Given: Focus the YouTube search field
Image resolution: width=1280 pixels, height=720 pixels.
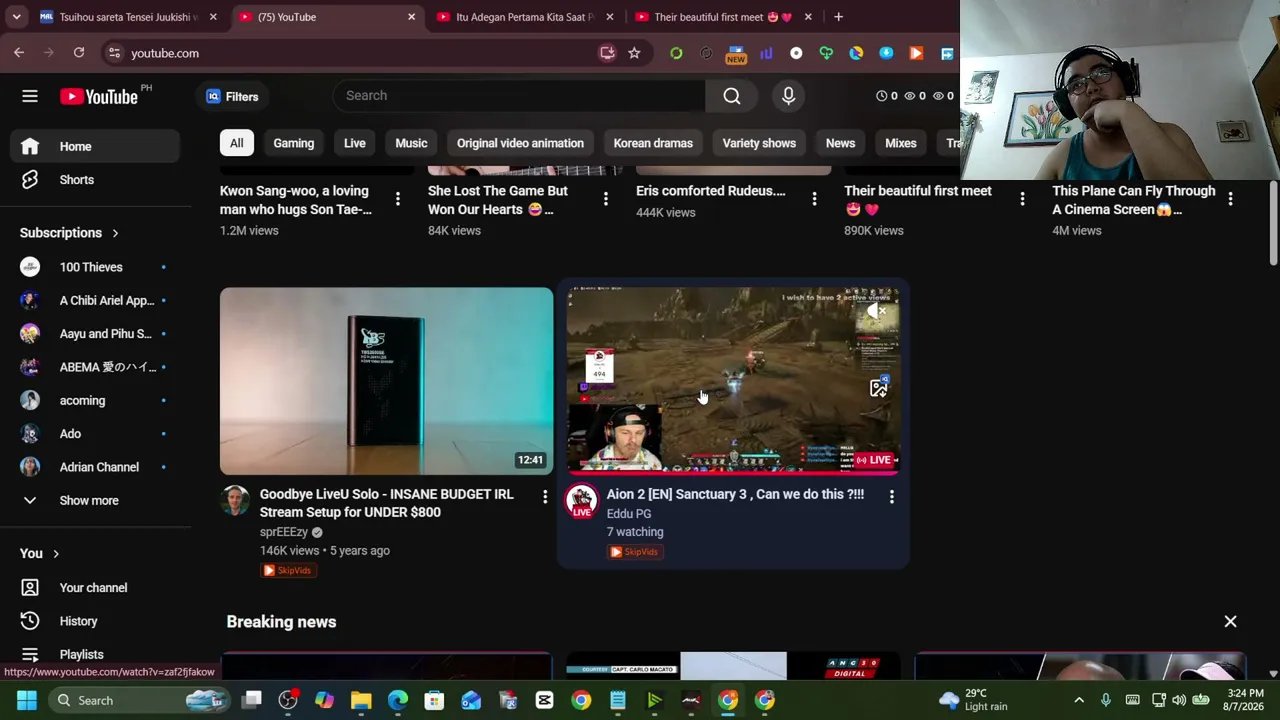Looking at the screenshot, I should 519,96.
